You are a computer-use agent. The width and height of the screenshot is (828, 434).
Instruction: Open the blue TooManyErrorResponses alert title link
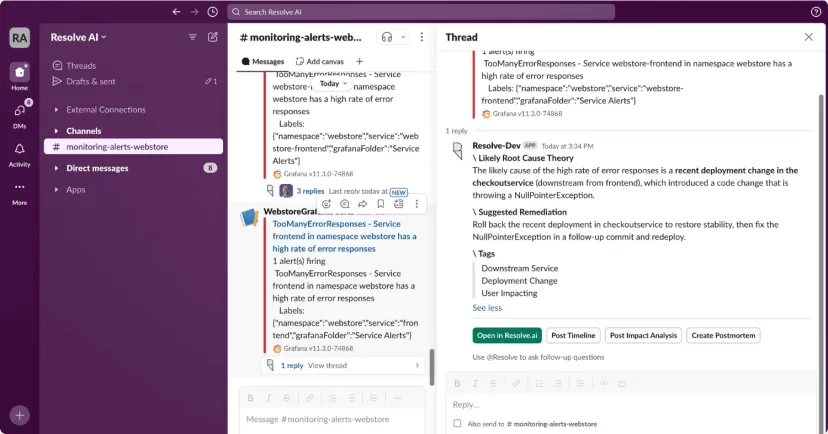[x=344, y=236]
